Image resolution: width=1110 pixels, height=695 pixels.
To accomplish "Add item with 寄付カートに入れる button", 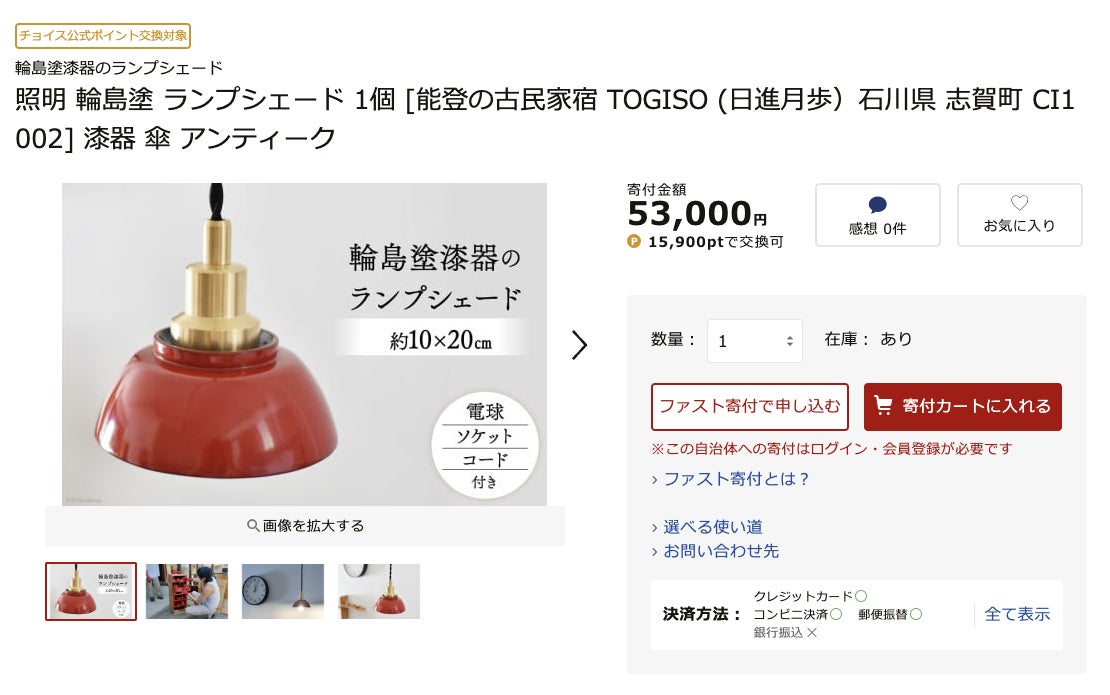I will [x=963, y=407].
